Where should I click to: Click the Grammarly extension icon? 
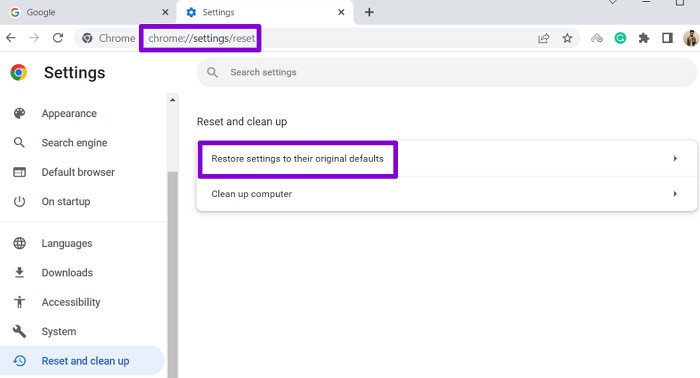pos(620,38)
